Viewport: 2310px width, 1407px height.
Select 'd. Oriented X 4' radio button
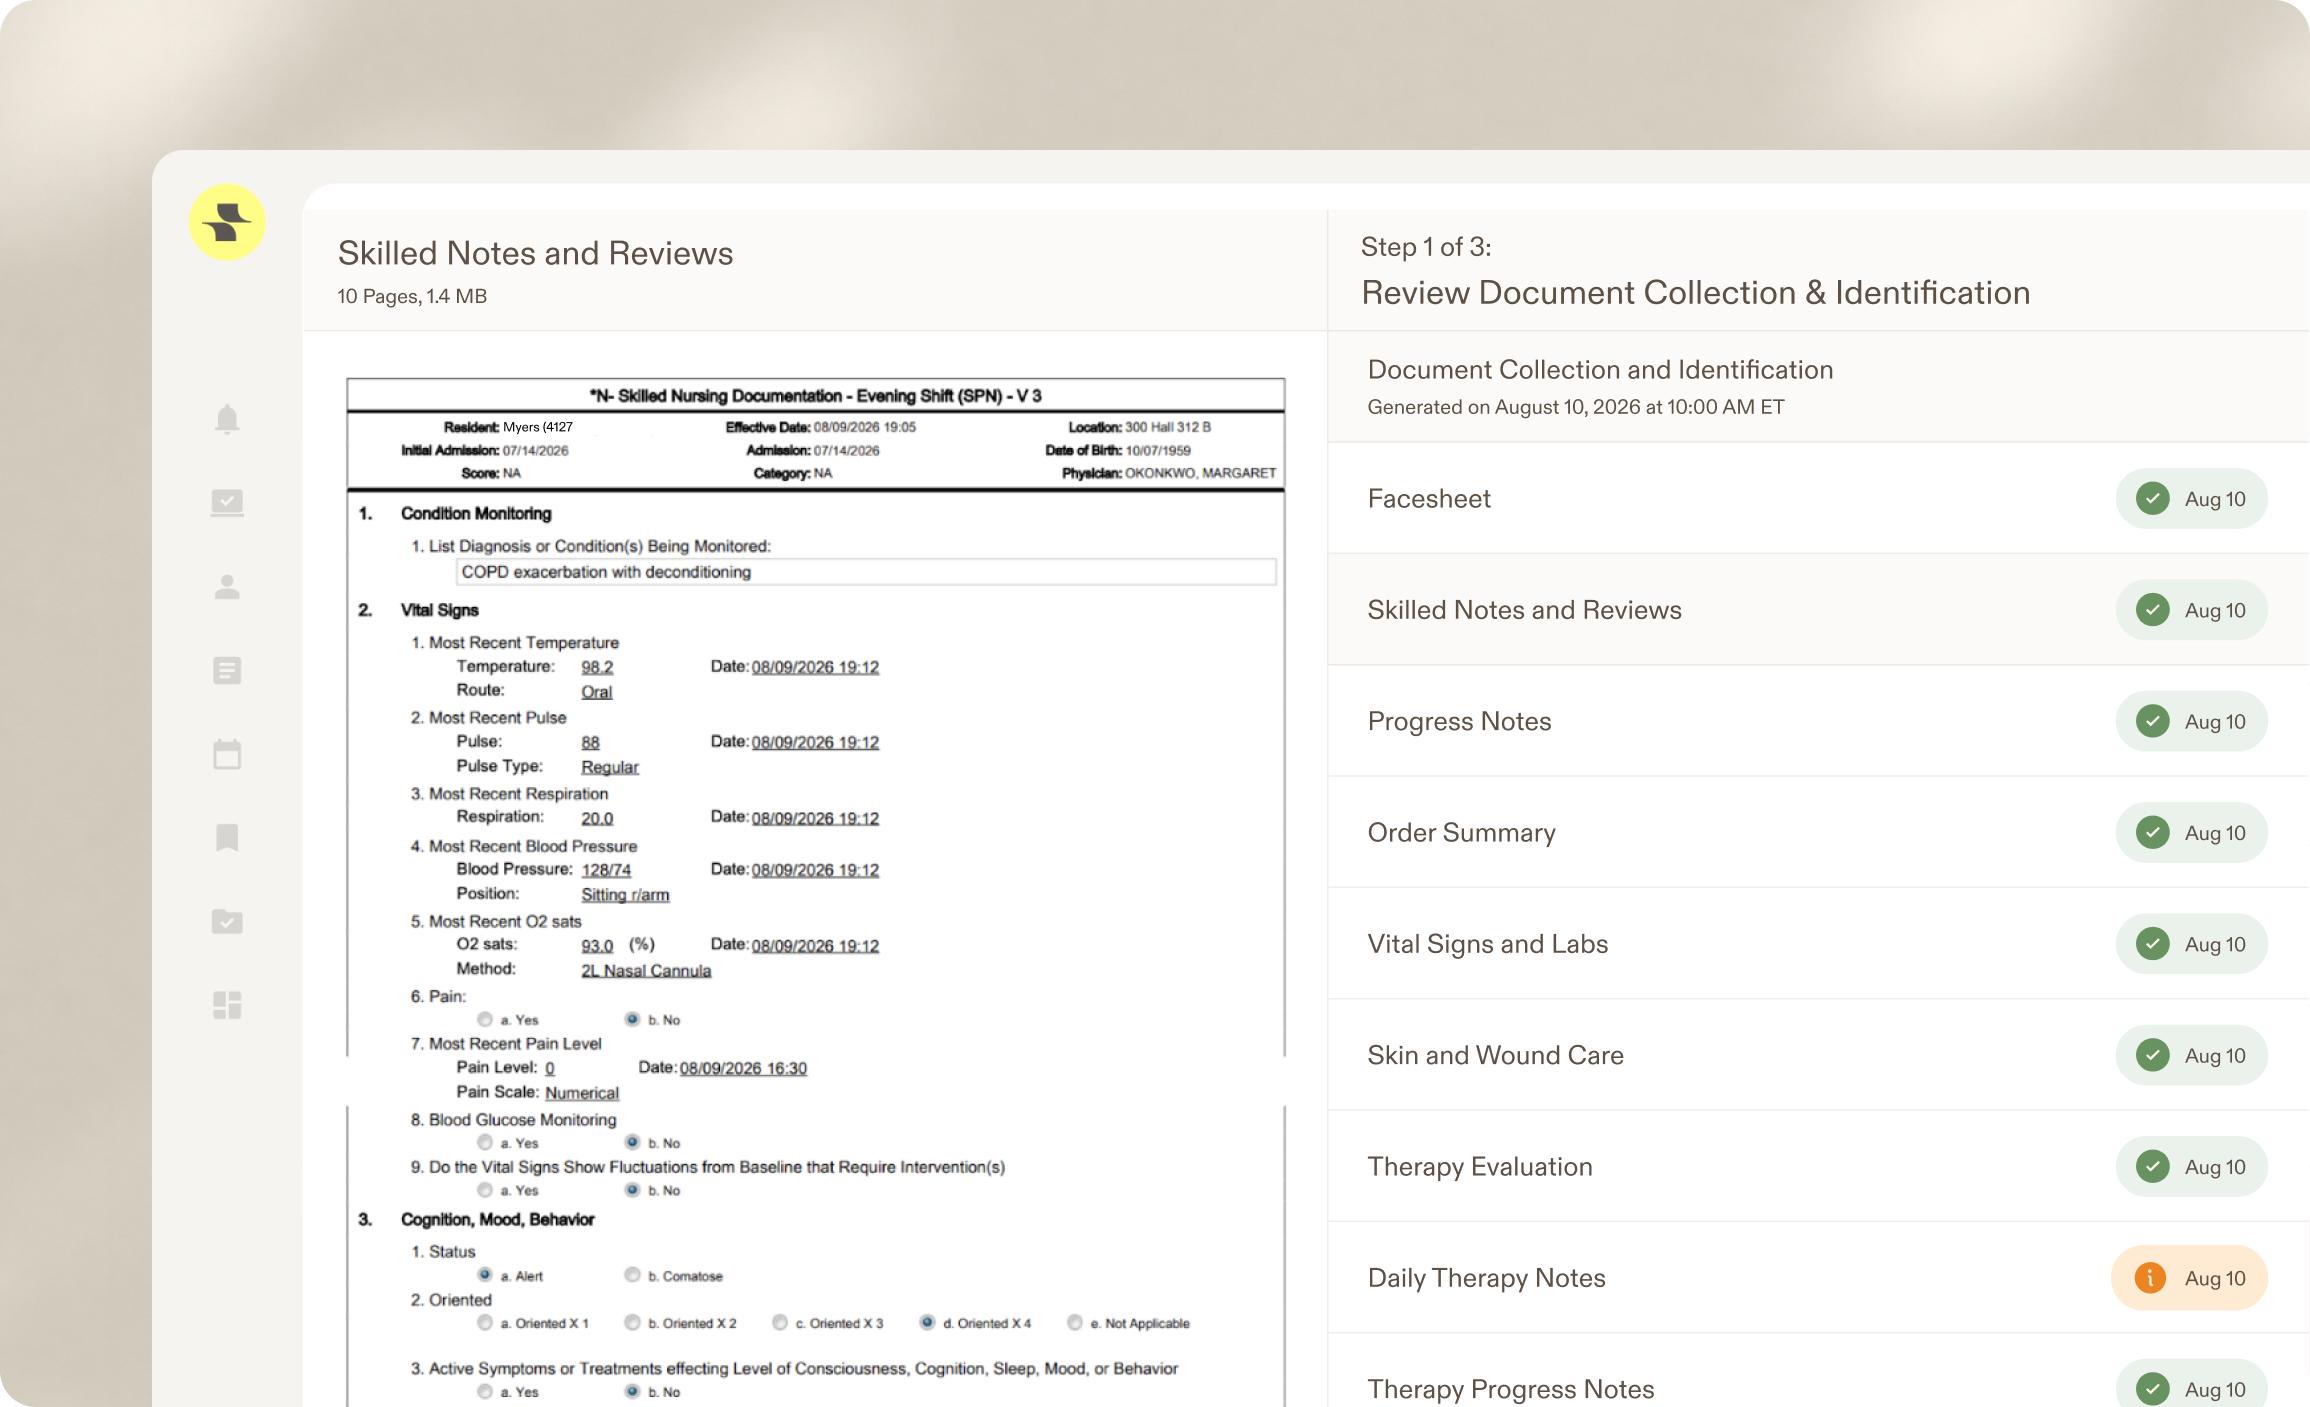click(927, 1322)
